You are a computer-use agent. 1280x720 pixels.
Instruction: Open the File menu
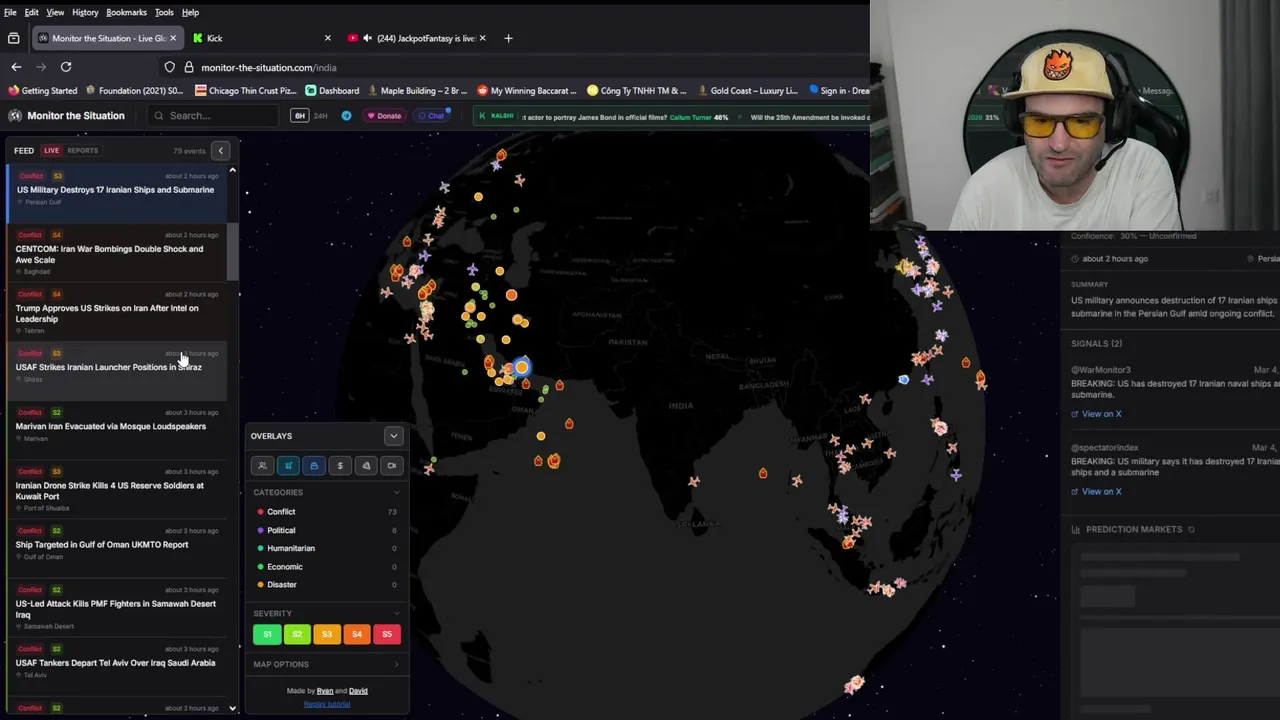coord(10,12)
